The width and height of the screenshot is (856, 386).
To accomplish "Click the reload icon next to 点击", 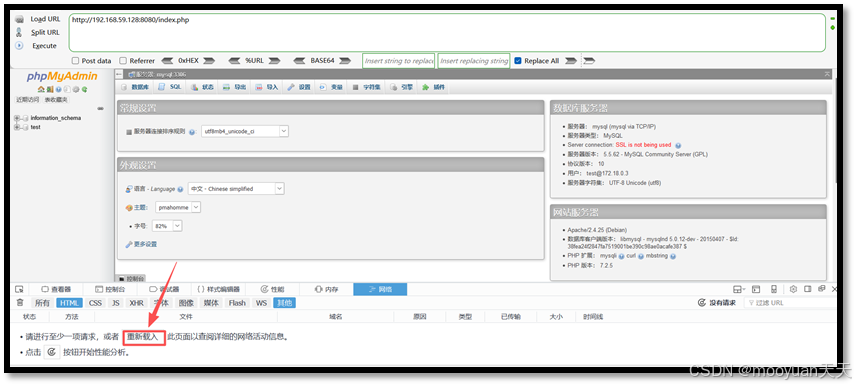I will pyautogui.click(x=51, y=352).
